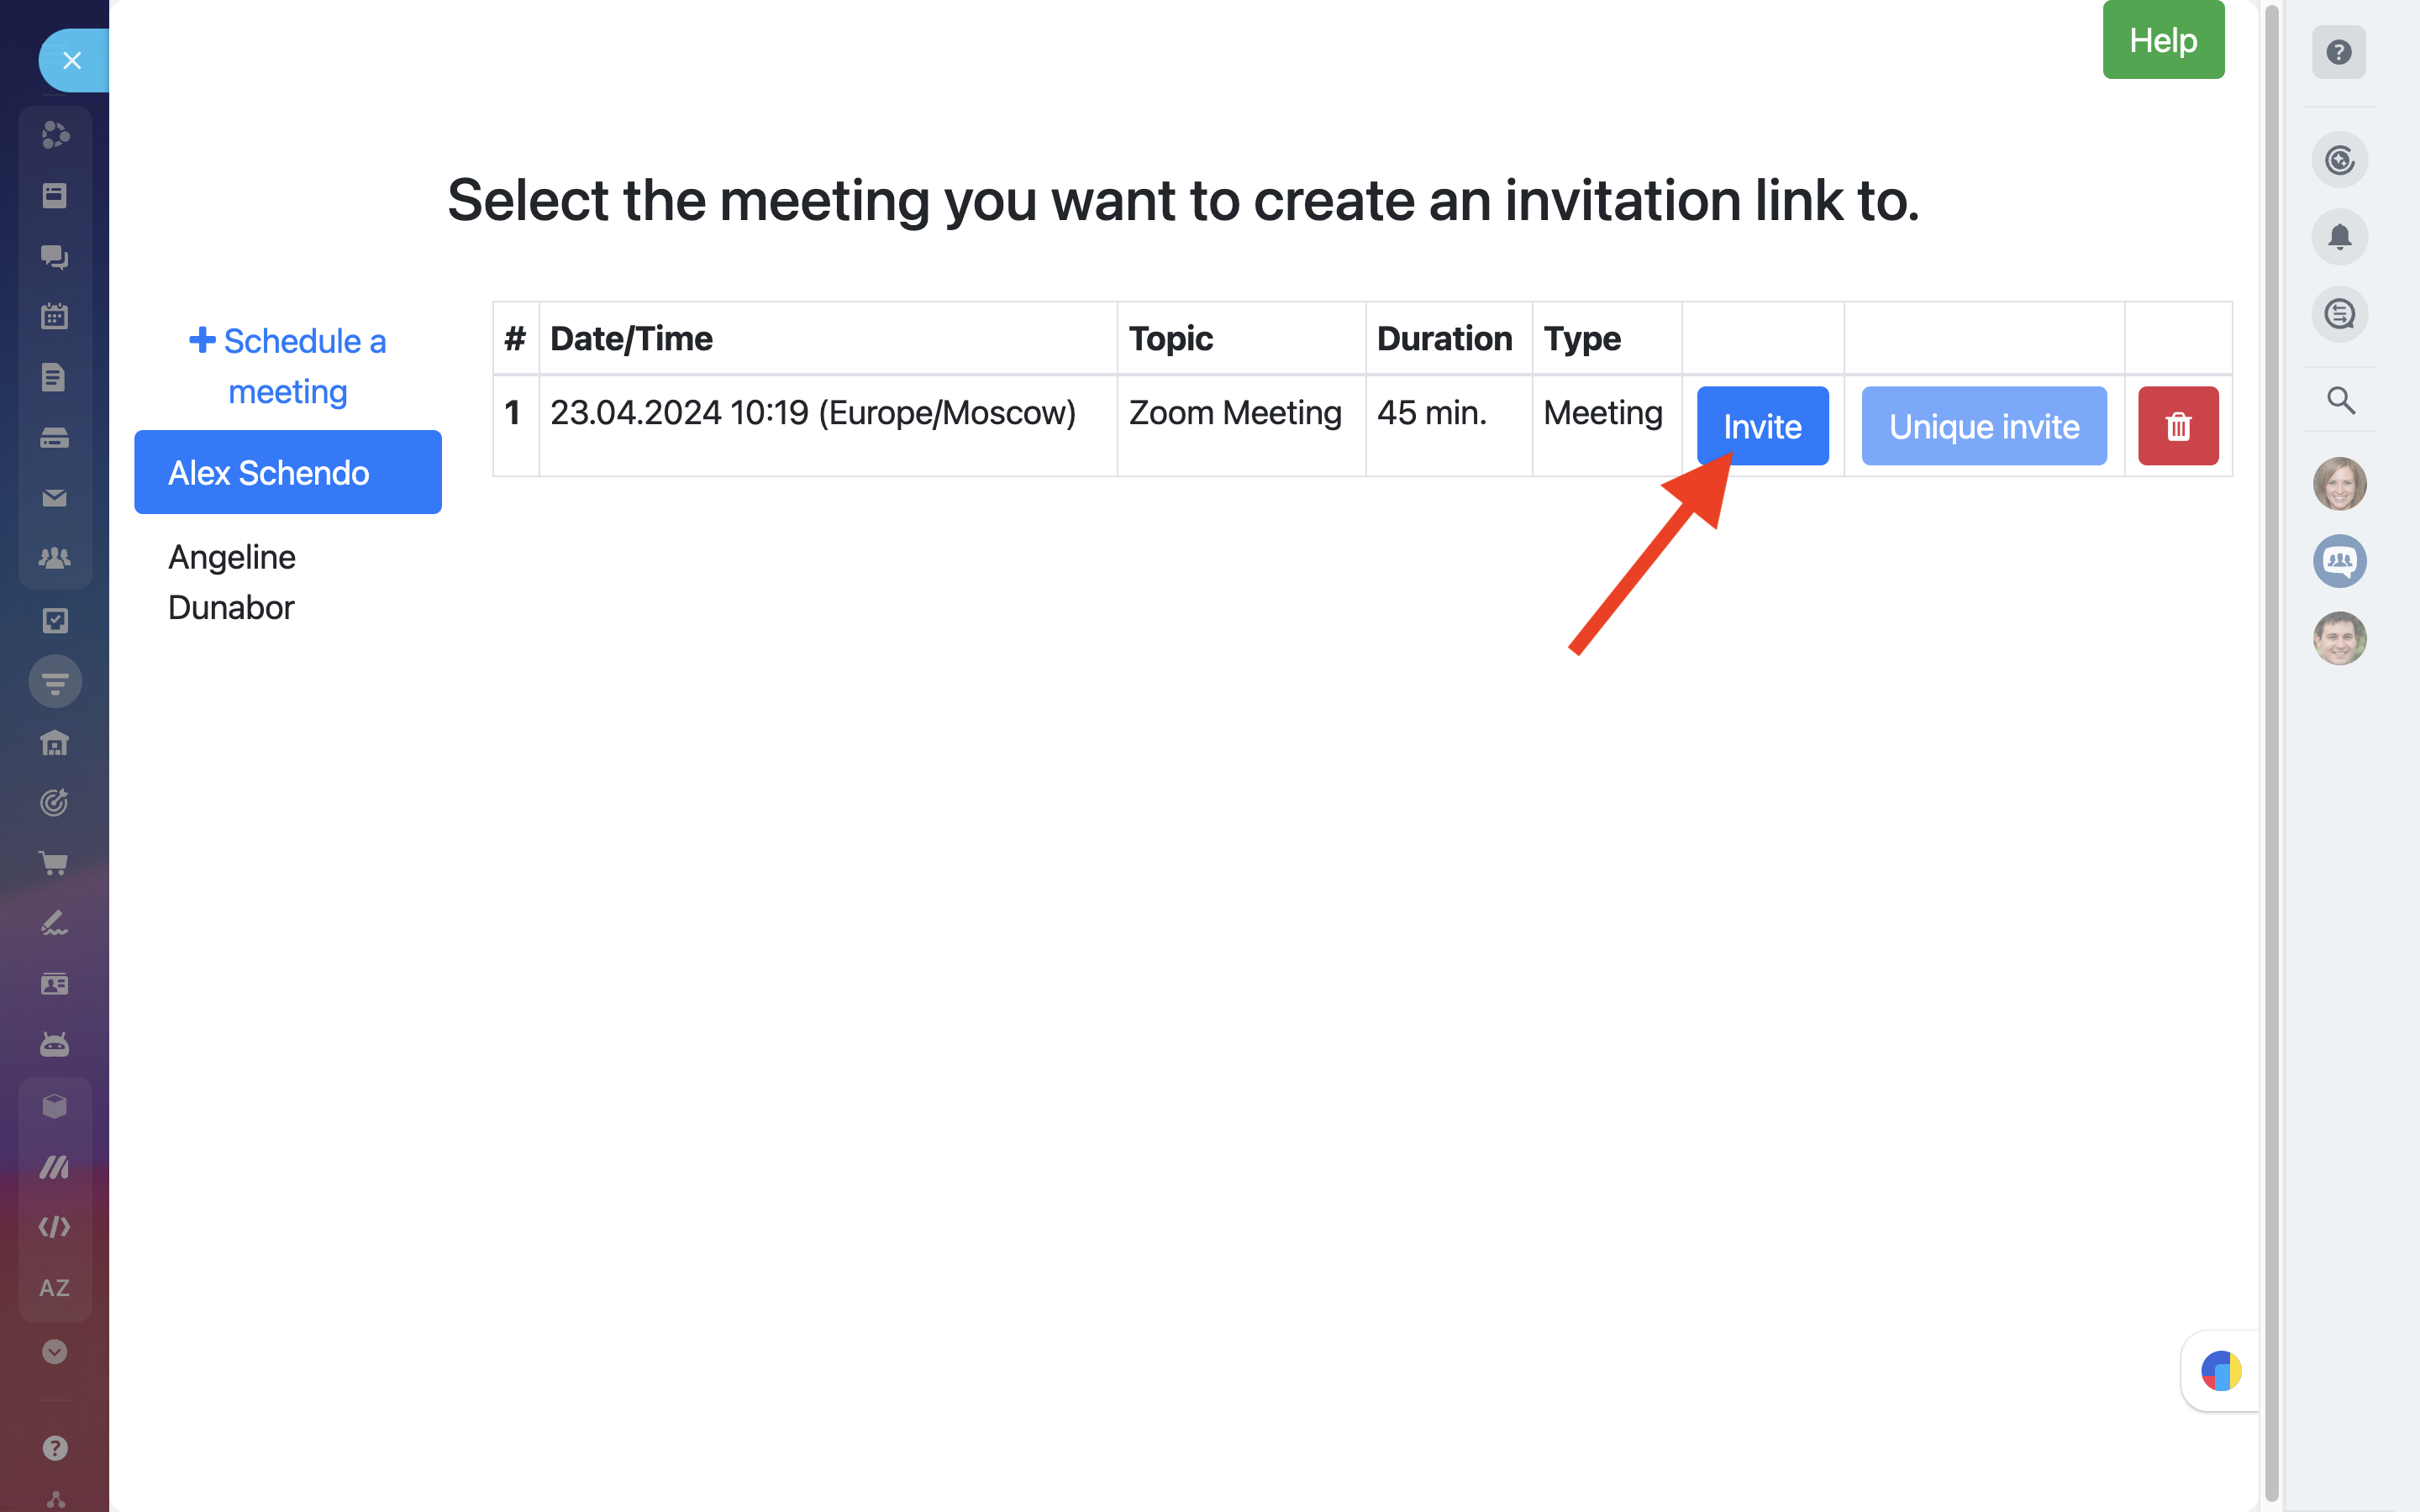Screen dimensions: 2420x1512
Task: Click the green Help button
Action: coord(2163,40)
